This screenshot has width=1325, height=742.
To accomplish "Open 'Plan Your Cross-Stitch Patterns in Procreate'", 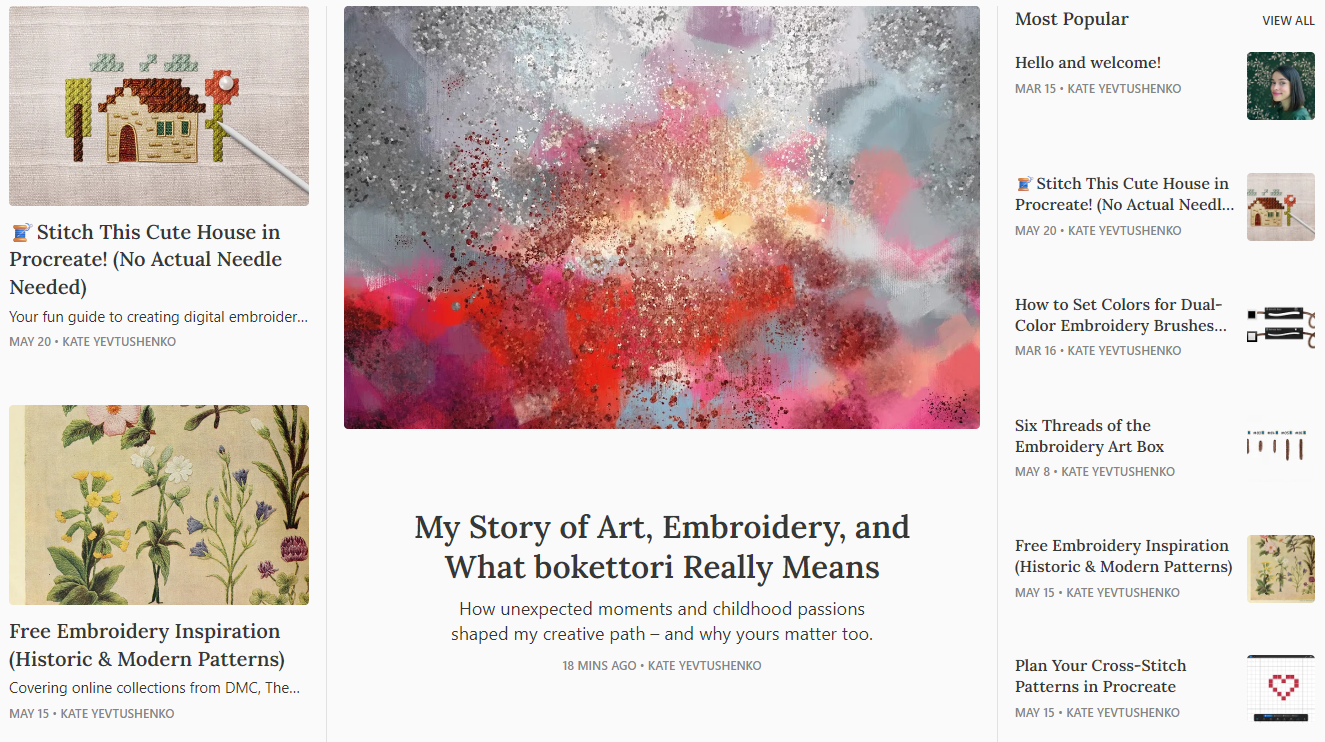I will pyautogui.click(x=1100, y=676).
